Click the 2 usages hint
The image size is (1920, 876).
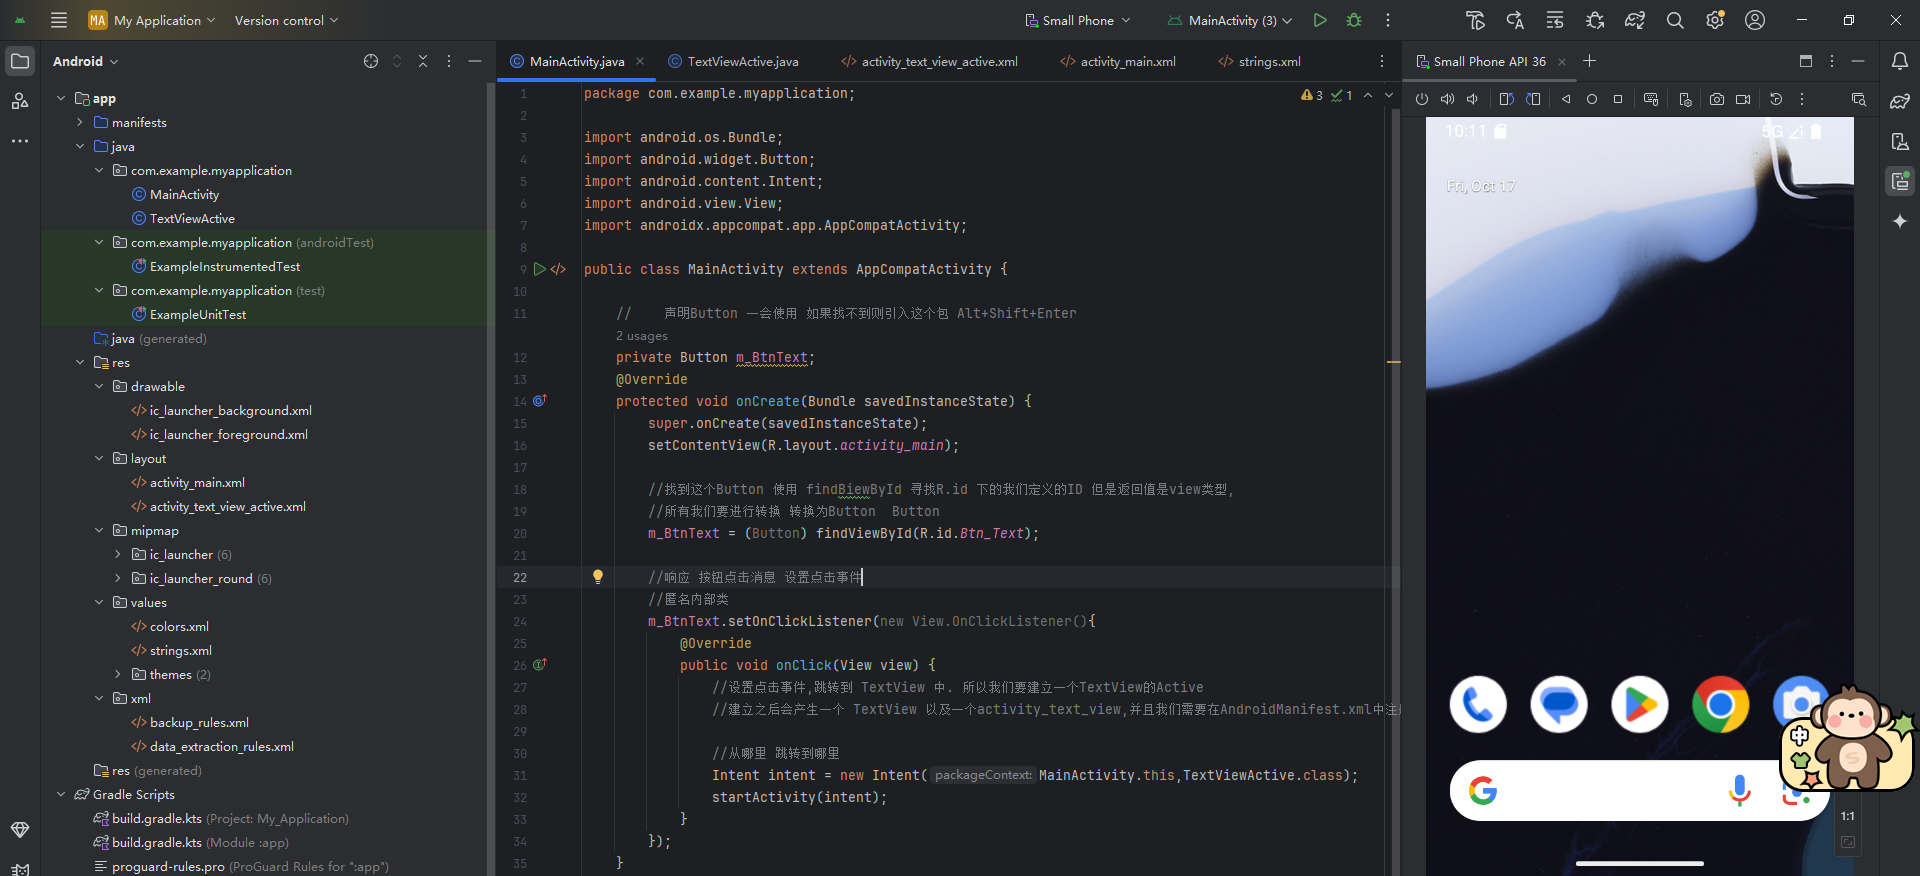(642, 336)
